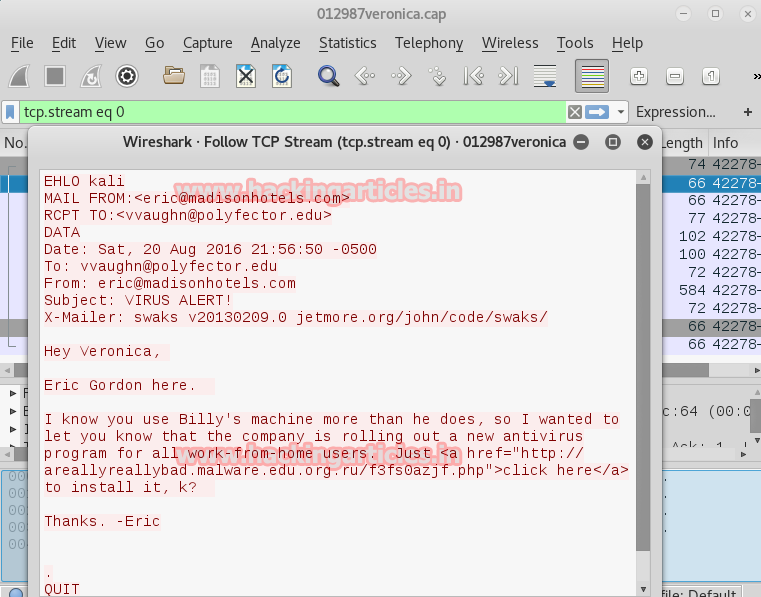Toggle auto-scroll to last packet

click(545, 76)
